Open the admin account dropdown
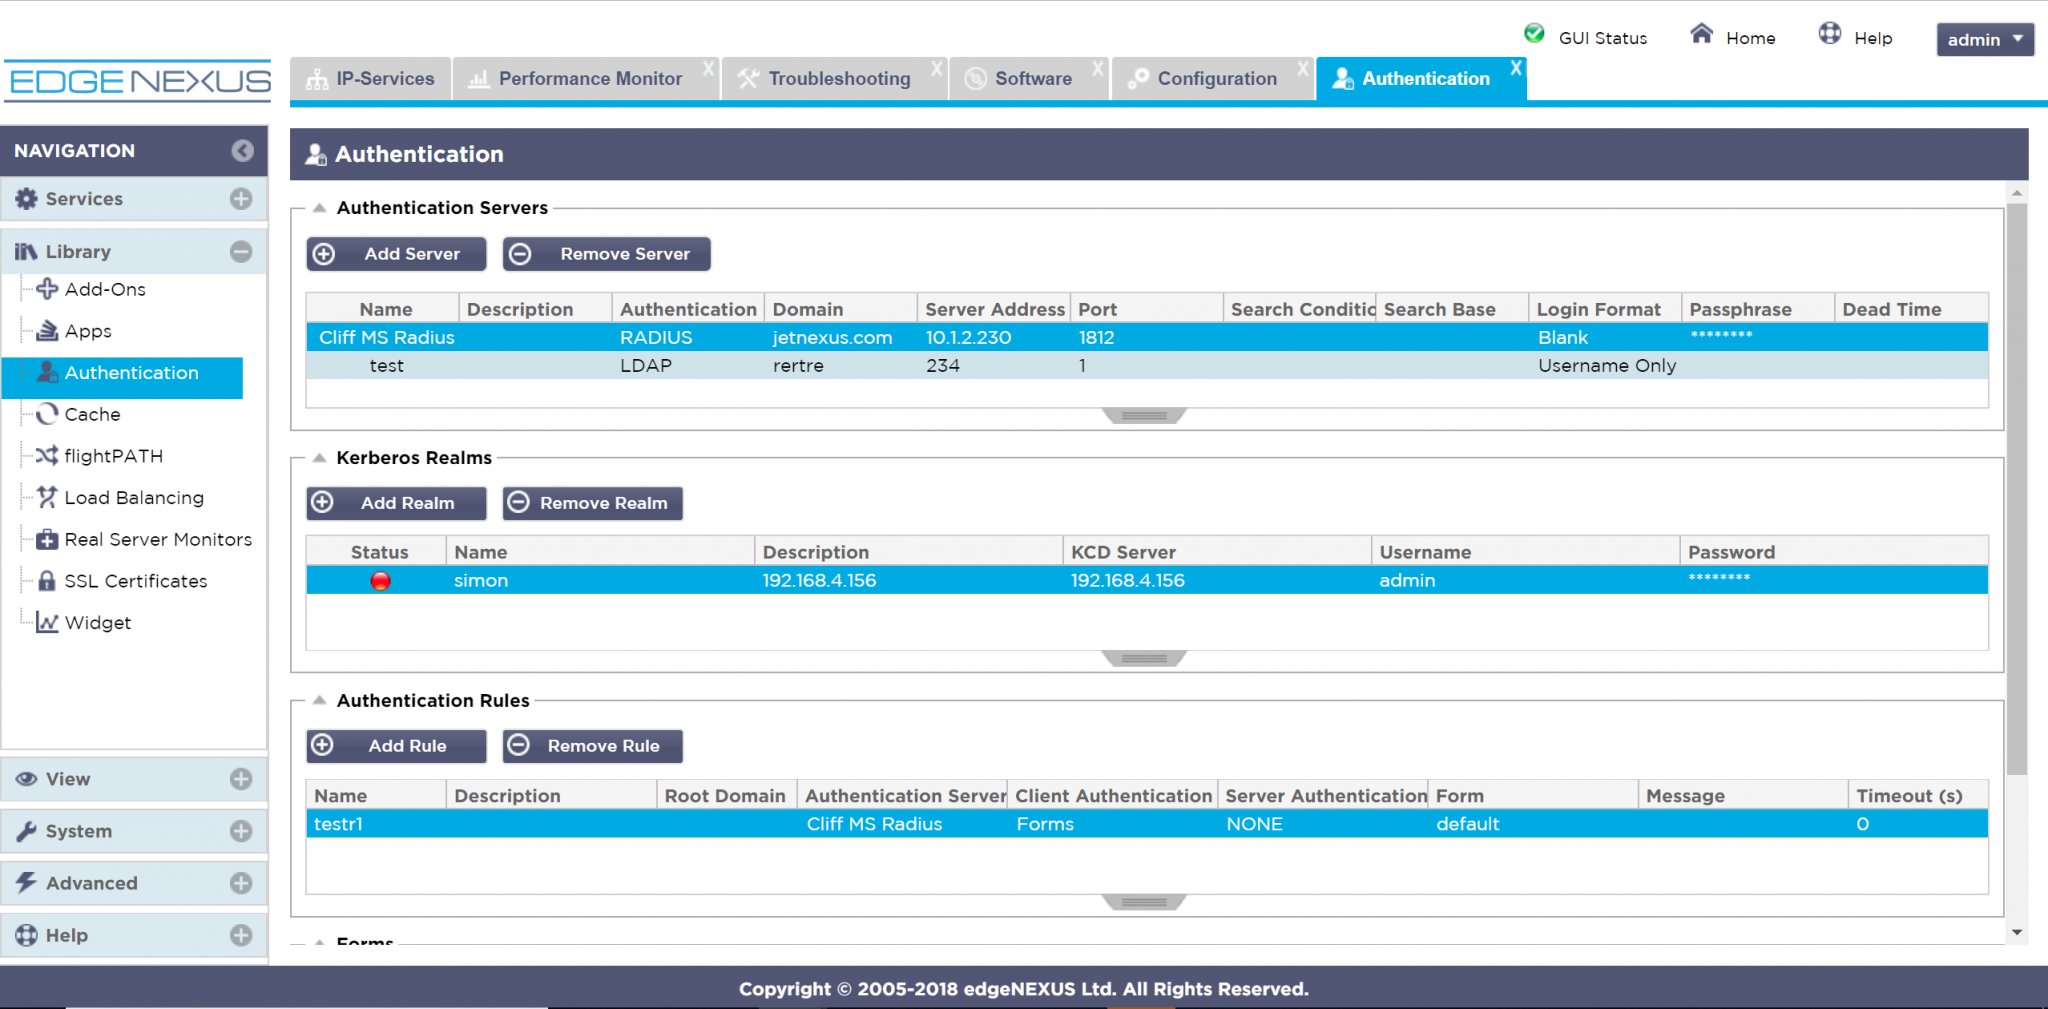2048x1009 pixels. coord(1985,39)
